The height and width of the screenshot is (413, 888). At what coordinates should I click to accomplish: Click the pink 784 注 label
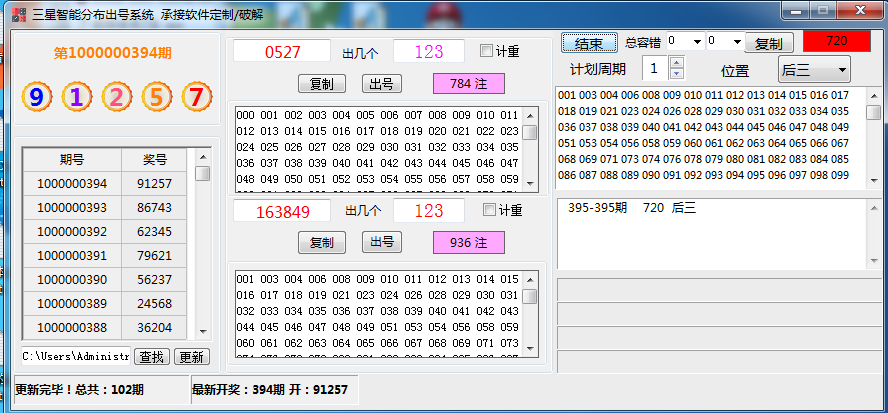pos(468,83)
